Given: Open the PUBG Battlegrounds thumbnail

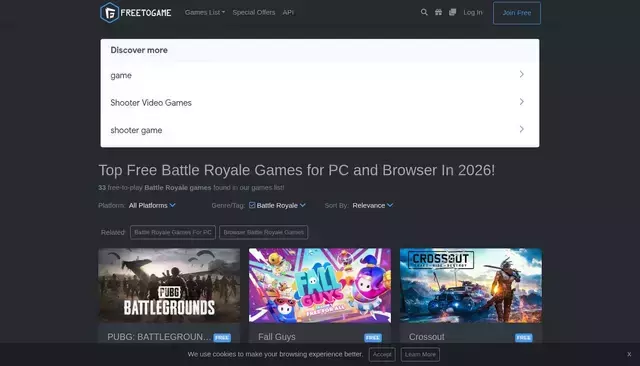Looking at the screenshot, I should [x=169, y=286].
